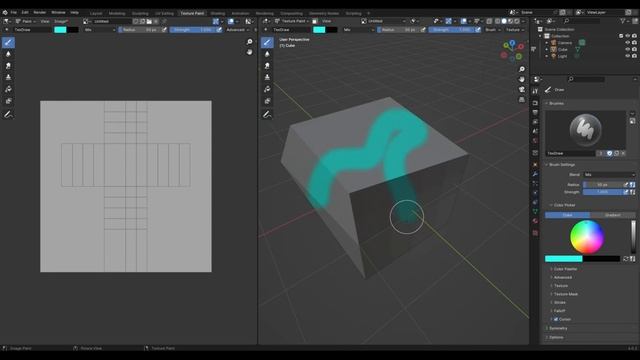Click the pan hand icon in the image editor

[249, 52]
